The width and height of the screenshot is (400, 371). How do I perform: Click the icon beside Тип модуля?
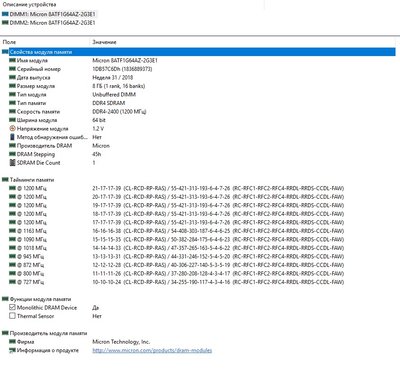coord(12,94)
